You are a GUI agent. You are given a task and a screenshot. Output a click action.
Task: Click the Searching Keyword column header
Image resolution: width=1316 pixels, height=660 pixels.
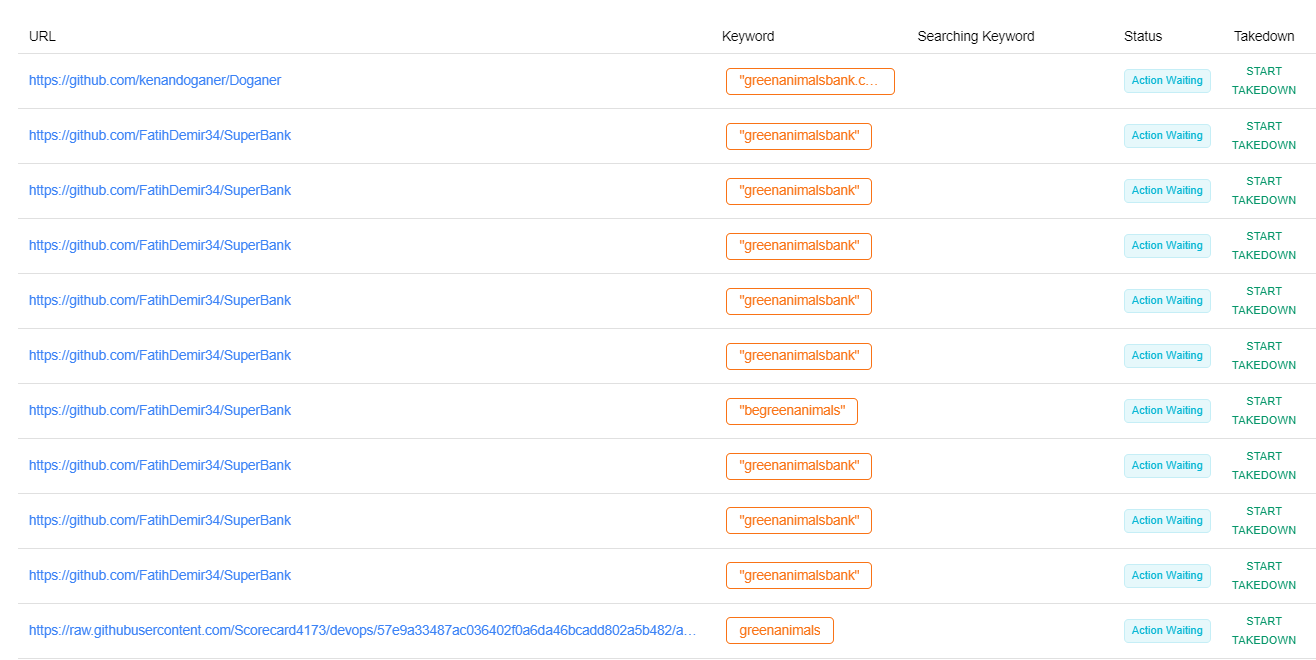click(x=976, y=36)
